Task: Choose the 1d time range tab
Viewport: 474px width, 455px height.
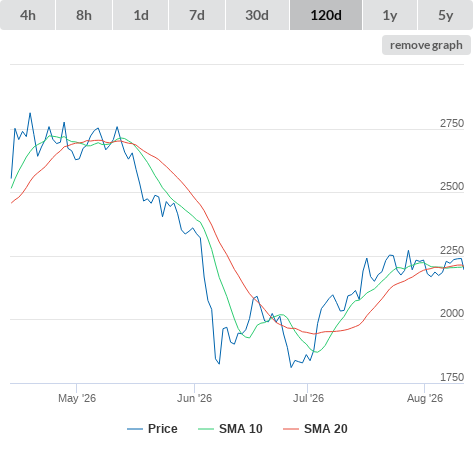Action: [x=141, y=15]
